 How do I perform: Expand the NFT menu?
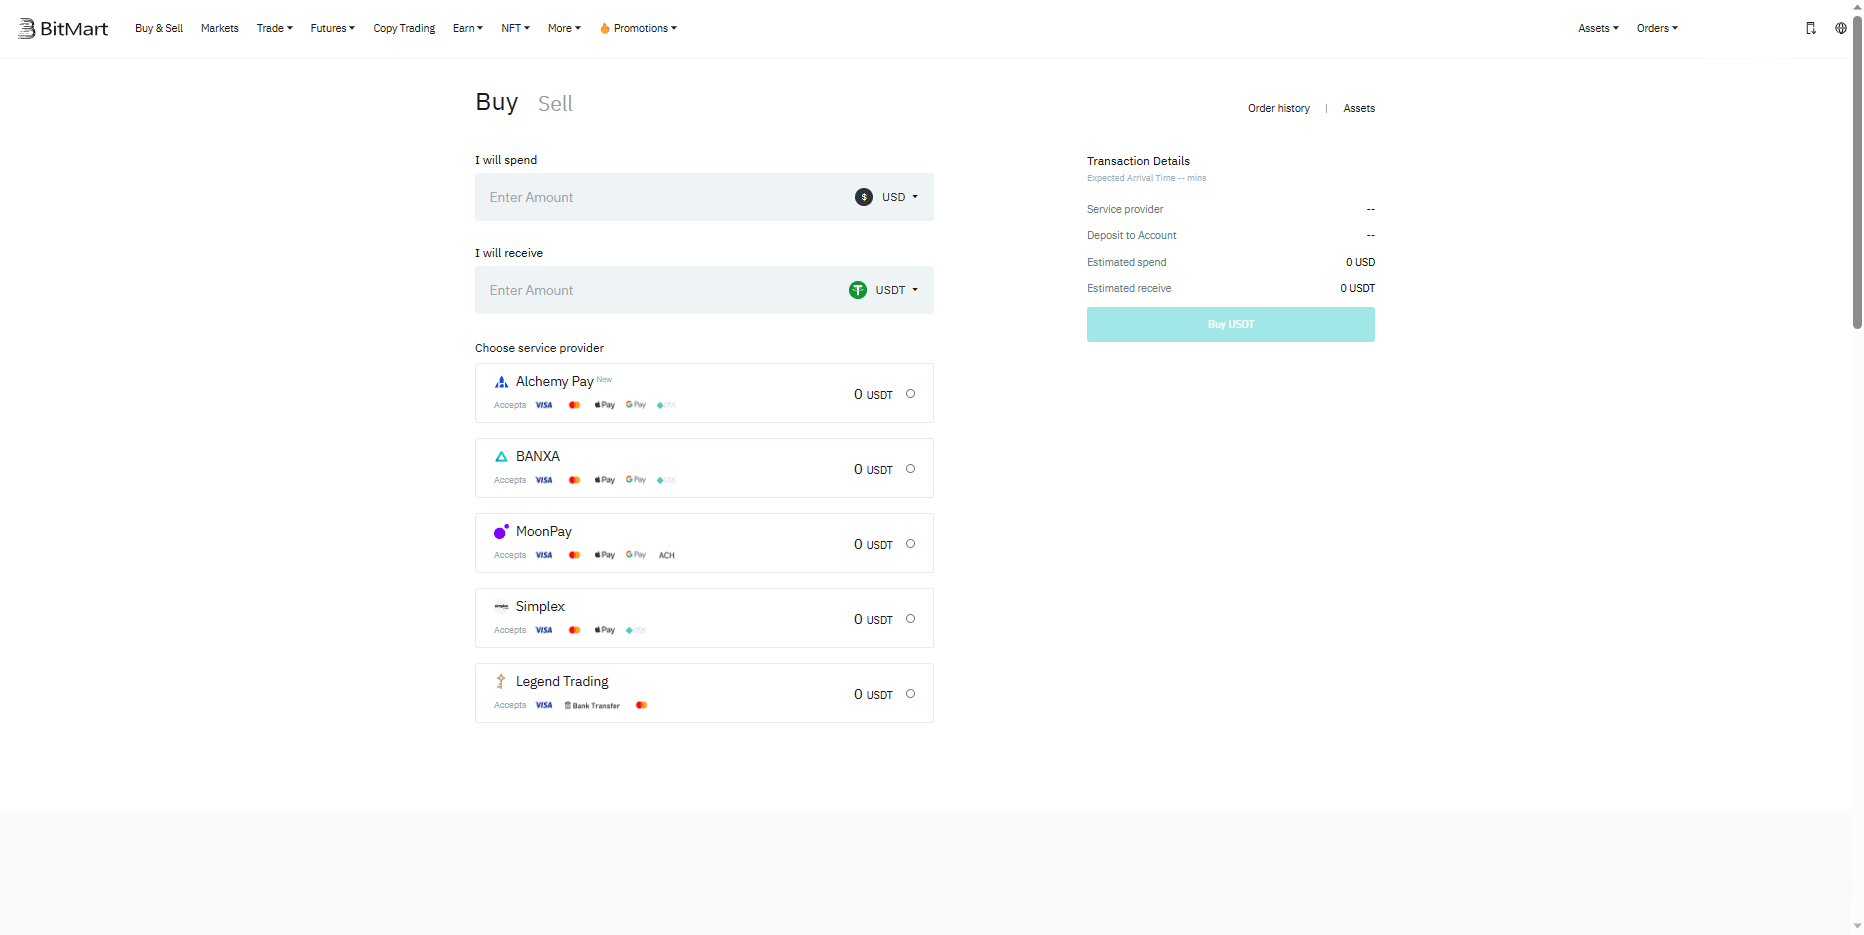pos(516,28)
